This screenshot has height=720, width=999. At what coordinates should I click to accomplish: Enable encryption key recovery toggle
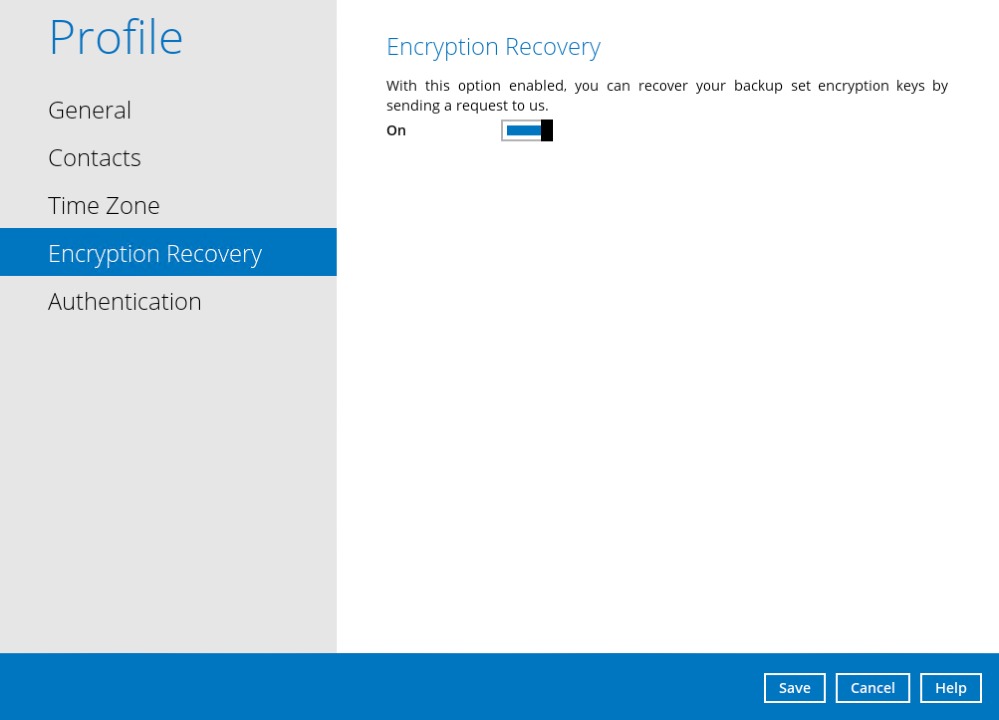pyautogui.click(x=526, y=130)
